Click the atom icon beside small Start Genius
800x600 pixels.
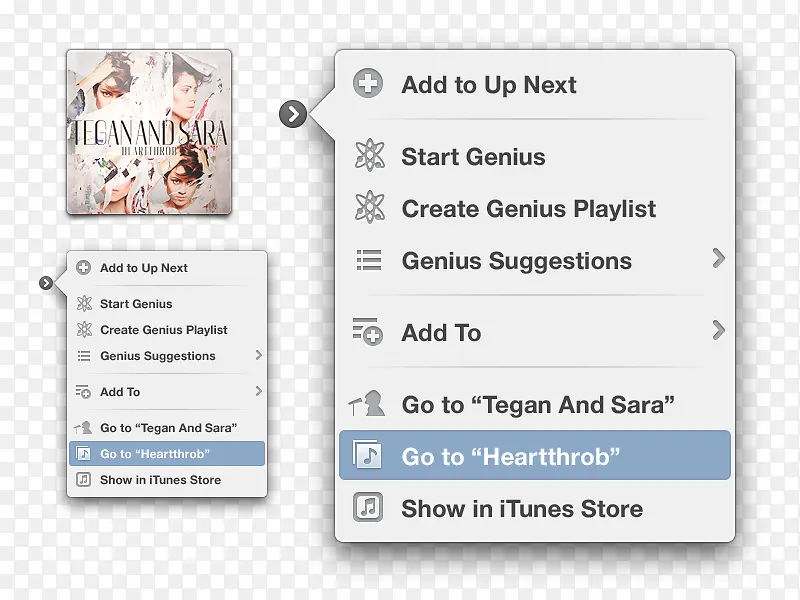(x=84, y=304)
